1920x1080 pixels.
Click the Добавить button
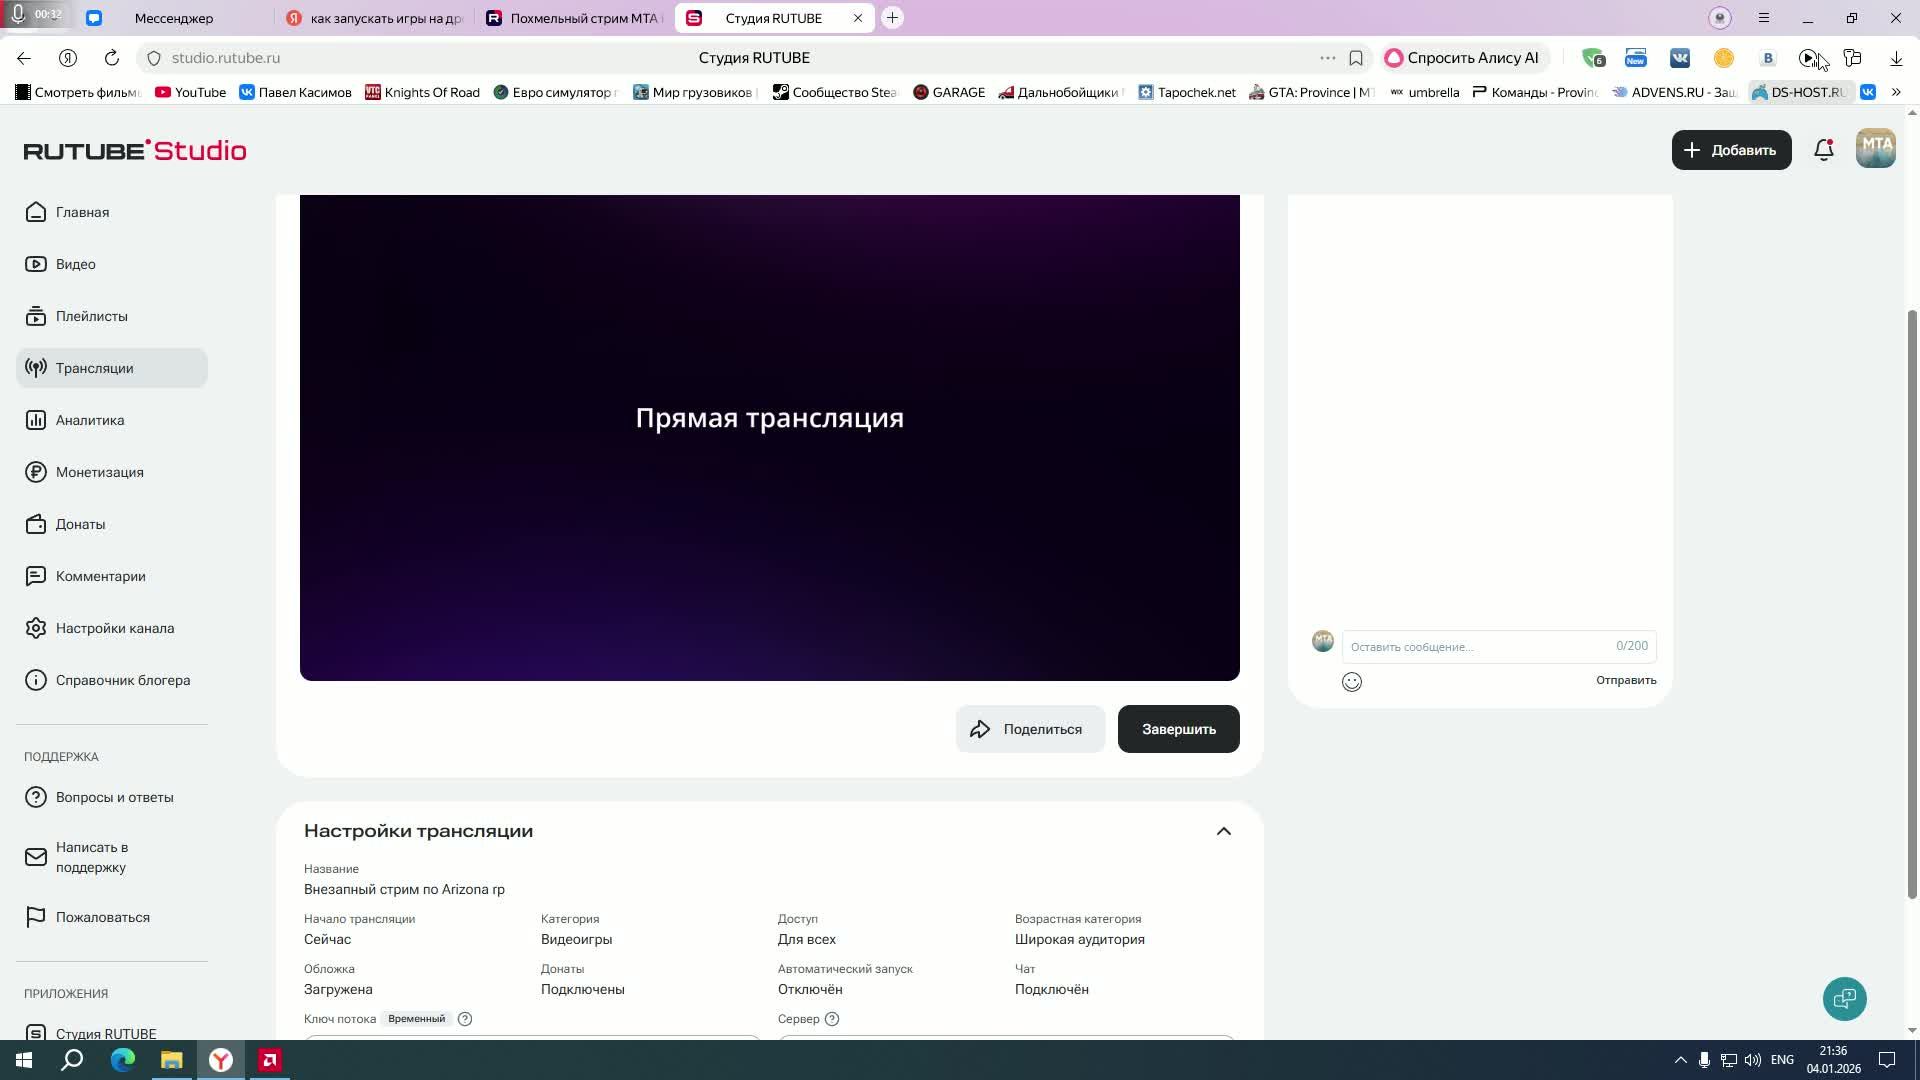(1731, 150)
